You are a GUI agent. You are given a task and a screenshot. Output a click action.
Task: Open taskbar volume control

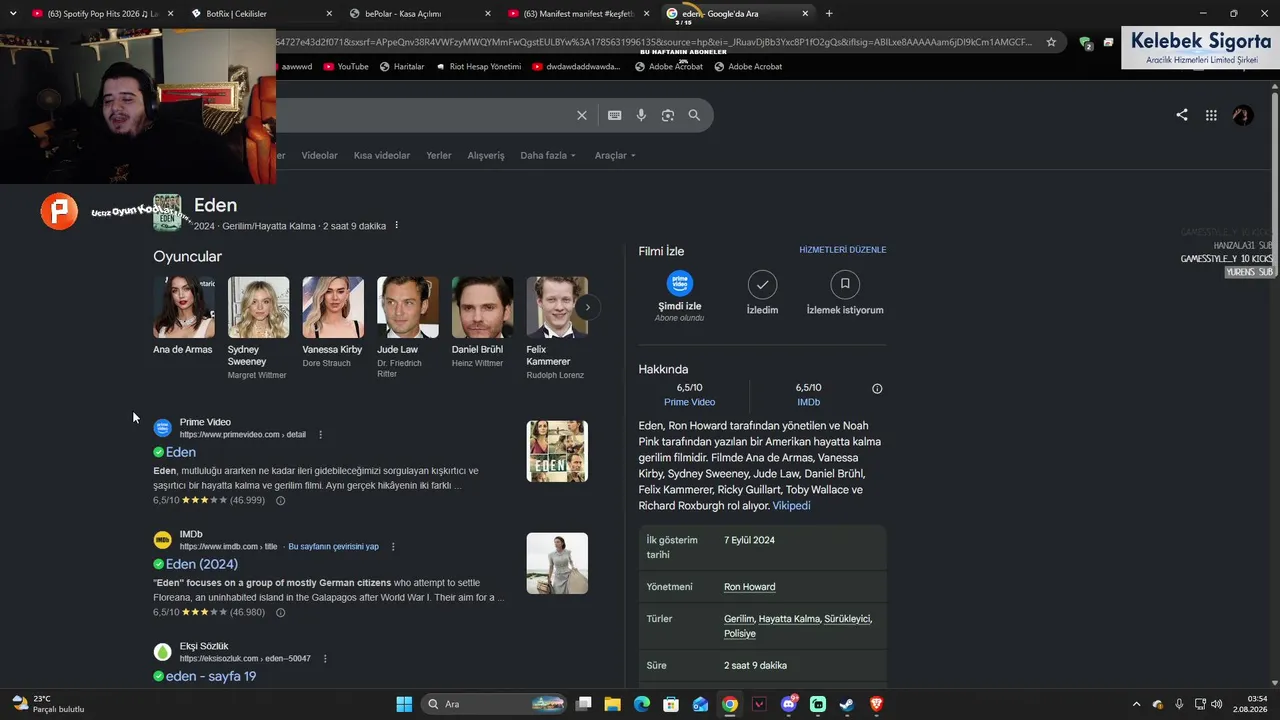pos(1217,704)
